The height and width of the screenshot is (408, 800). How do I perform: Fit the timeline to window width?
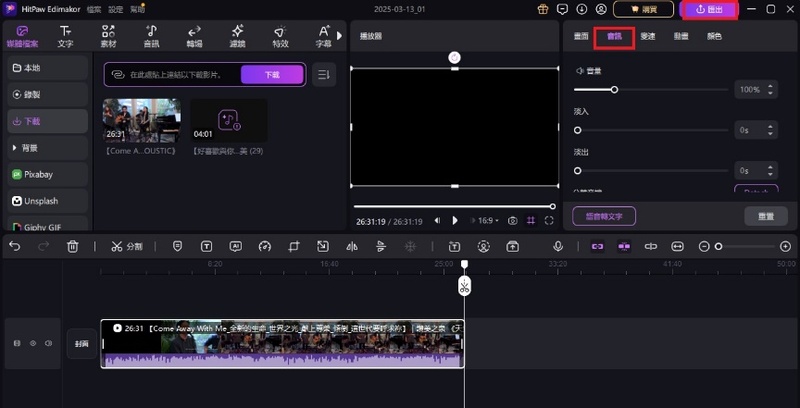point(677,247)
